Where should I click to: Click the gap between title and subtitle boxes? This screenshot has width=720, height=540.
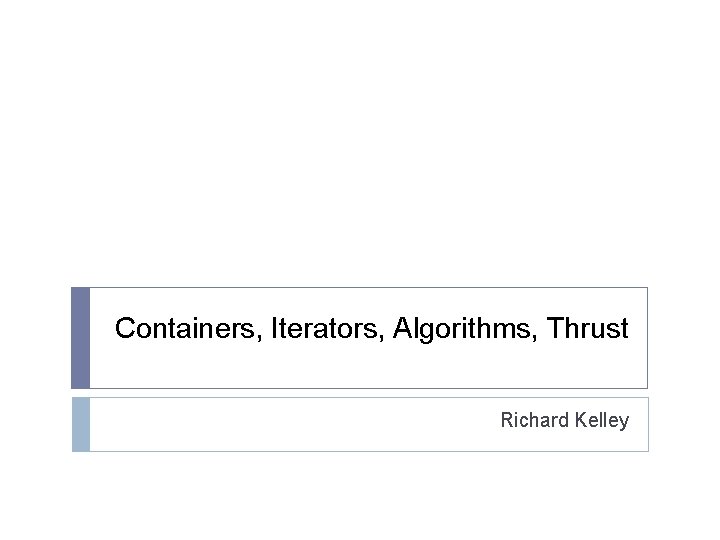point(360,393)
